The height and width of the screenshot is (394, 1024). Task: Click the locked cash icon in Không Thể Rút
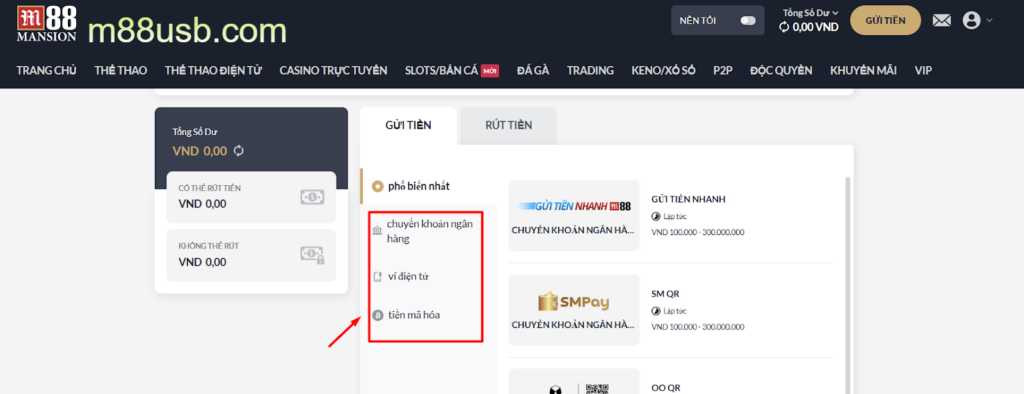coord(312,255)
